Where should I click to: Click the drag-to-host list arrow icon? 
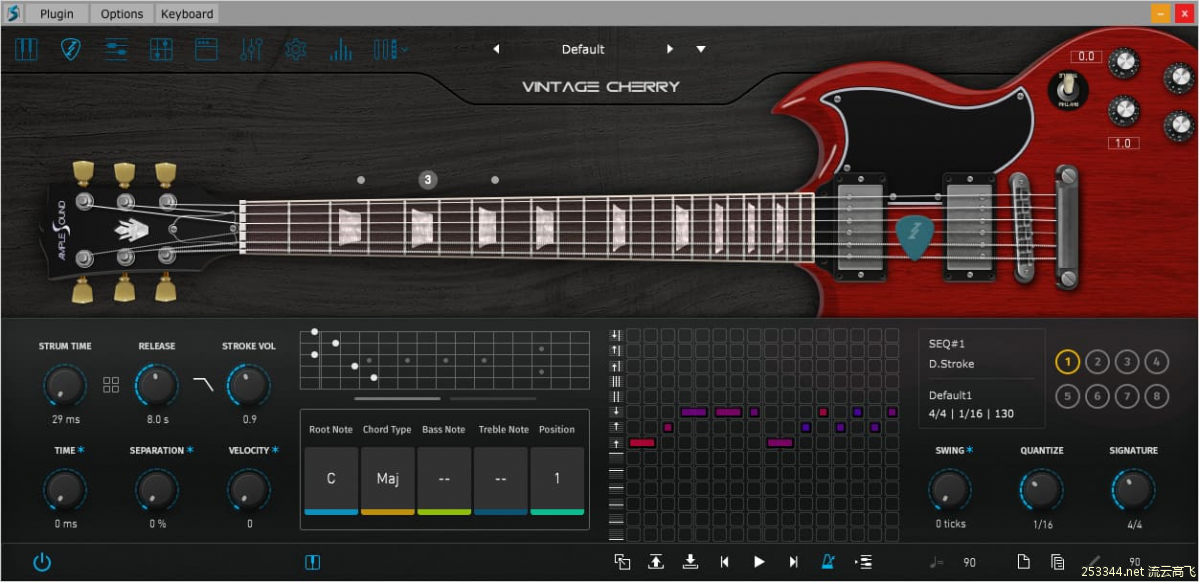[863, 562]
